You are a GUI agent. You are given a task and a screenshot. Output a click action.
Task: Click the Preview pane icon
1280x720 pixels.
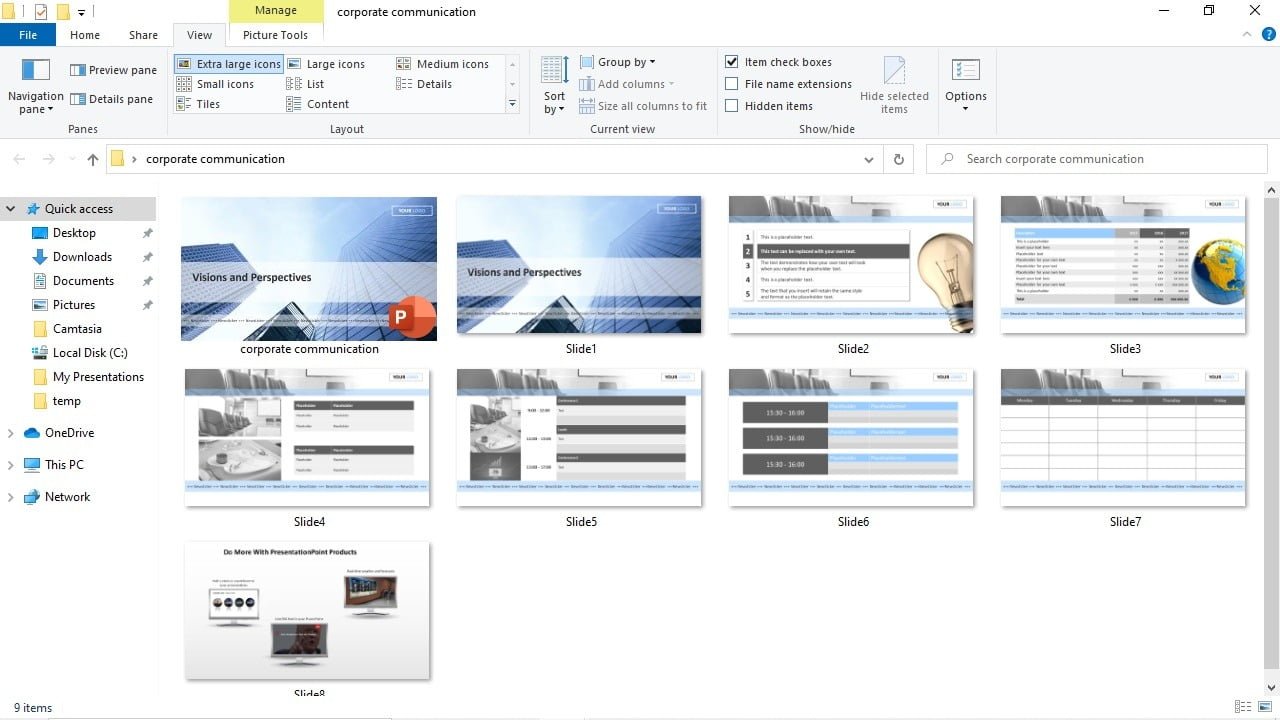pyautogui.click(x=78, y=71)
